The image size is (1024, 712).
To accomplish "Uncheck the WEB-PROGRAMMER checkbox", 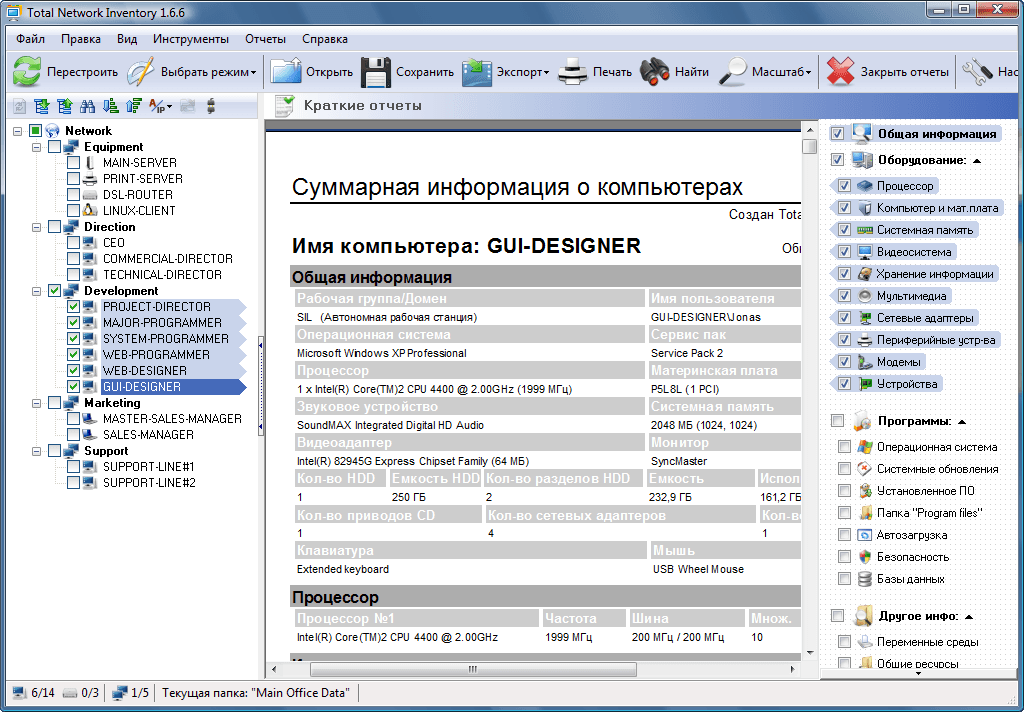I will [x=73, y=355].
